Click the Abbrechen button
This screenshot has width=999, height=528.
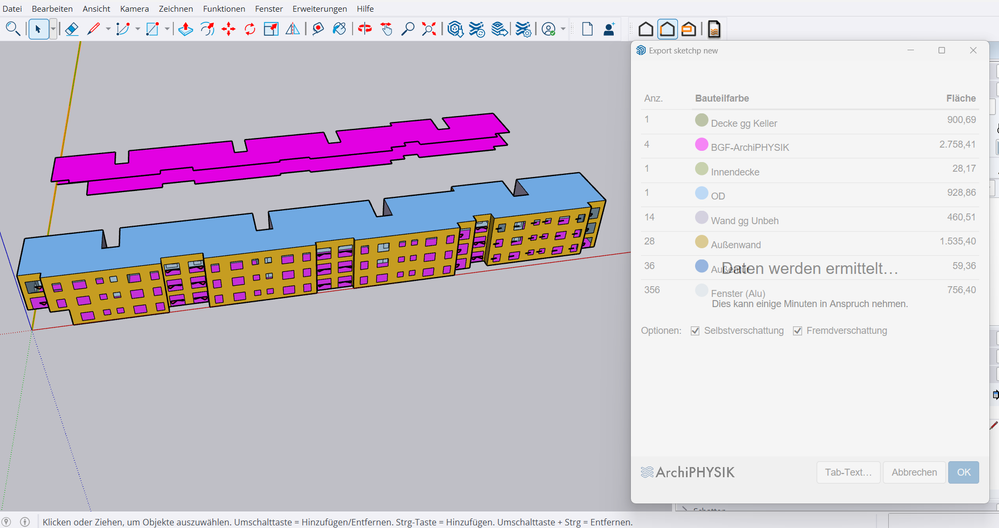pyautogui.click(x=914, y=472)
